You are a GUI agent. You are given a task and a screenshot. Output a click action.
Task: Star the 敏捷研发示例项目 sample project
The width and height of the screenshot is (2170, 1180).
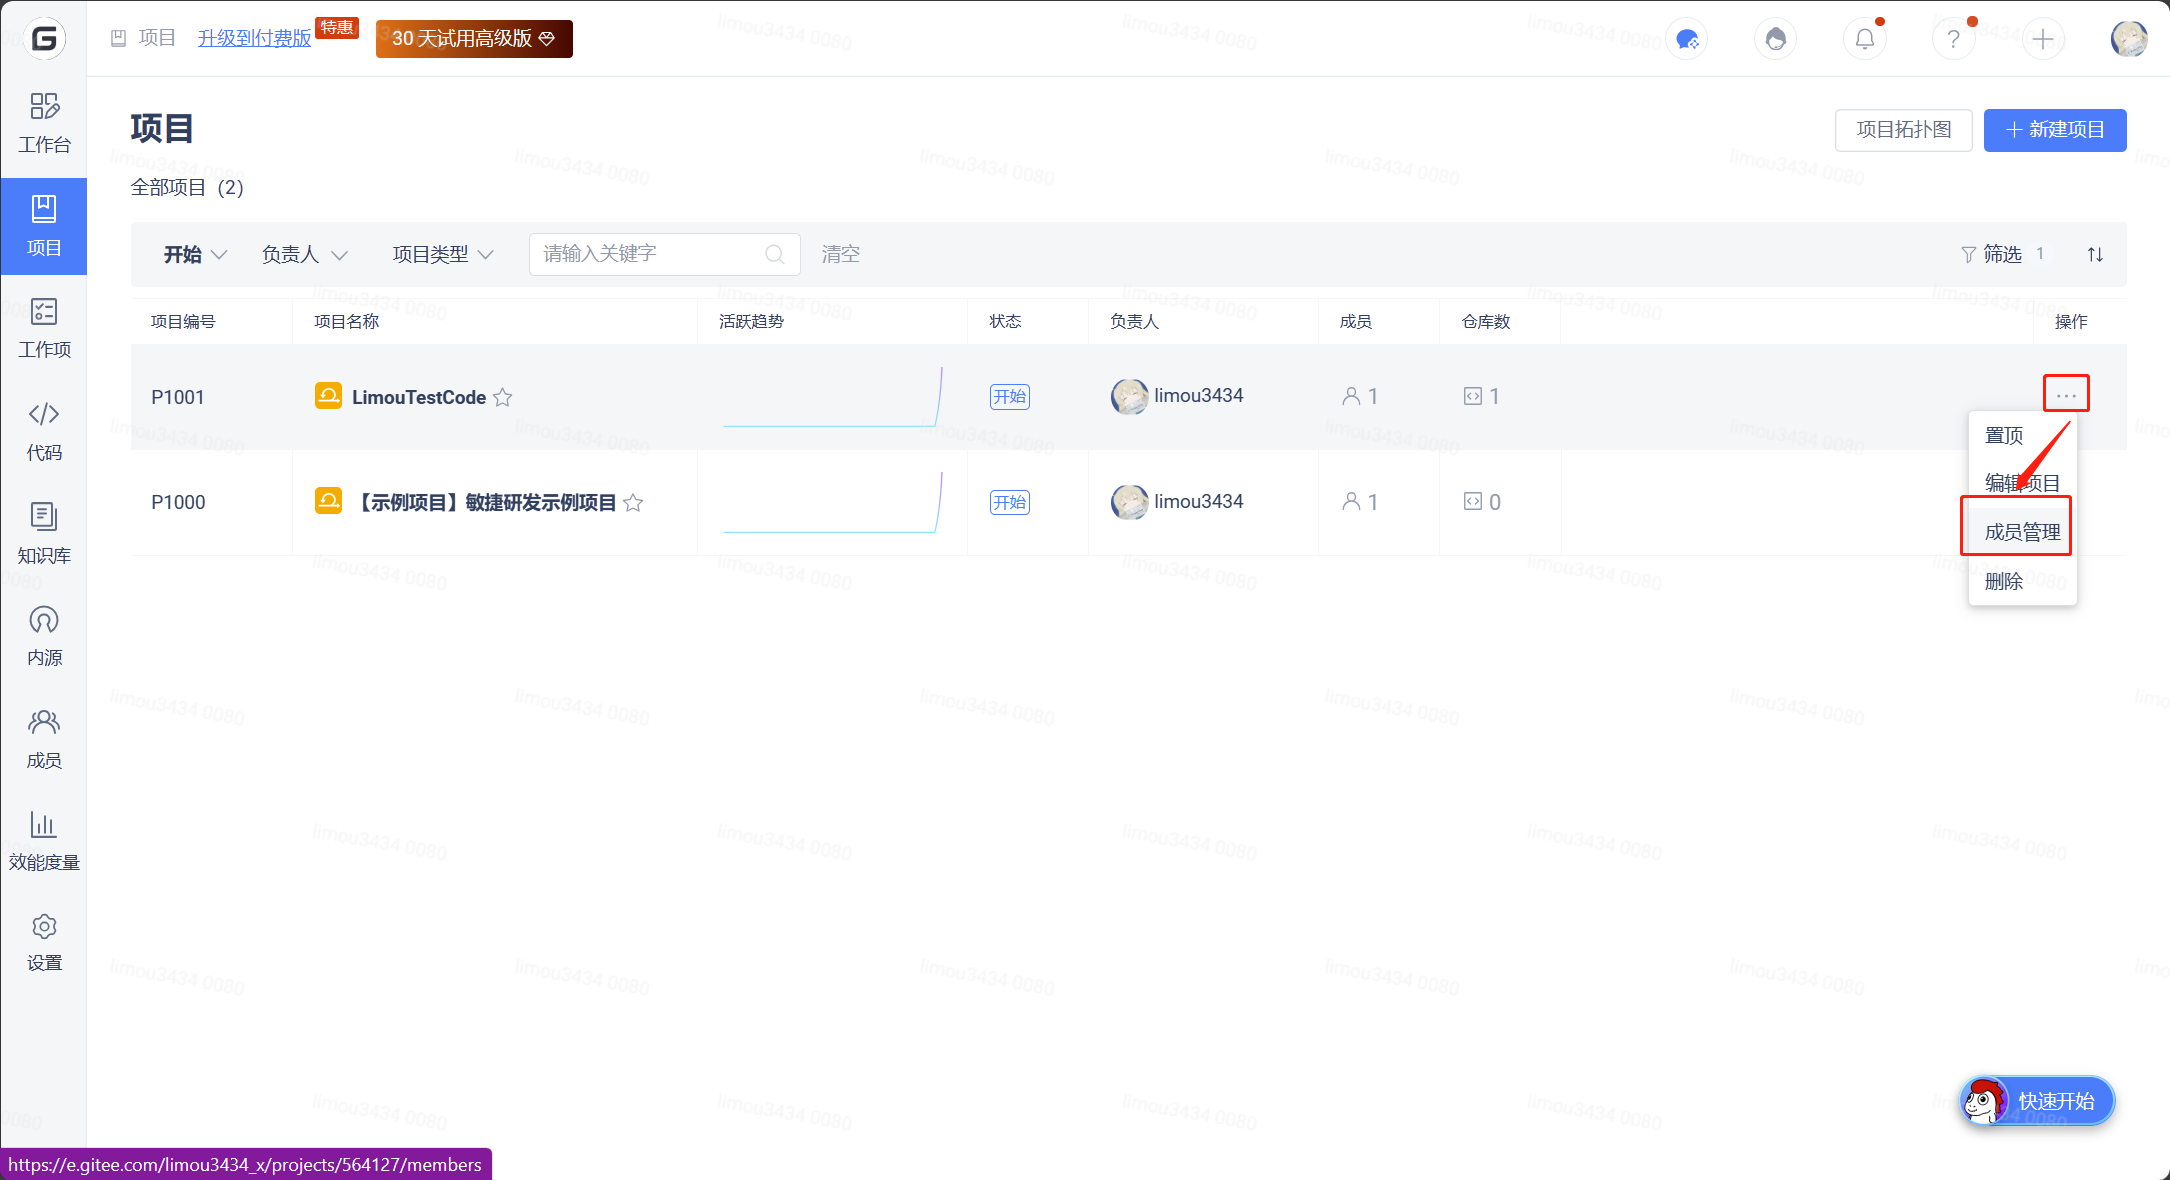tap(633, 502)
